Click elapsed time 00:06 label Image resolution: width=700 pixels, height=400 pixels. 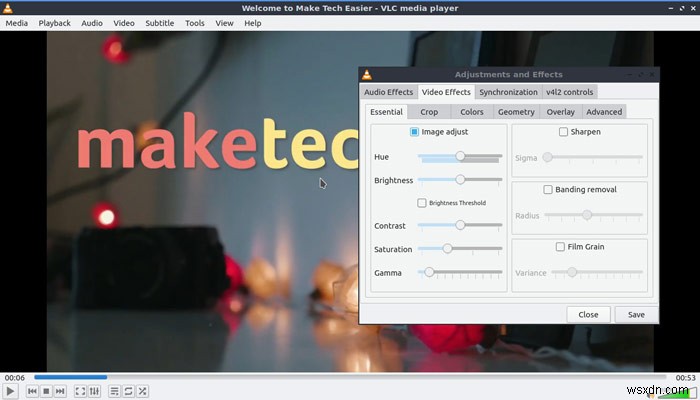click(15, 378)
